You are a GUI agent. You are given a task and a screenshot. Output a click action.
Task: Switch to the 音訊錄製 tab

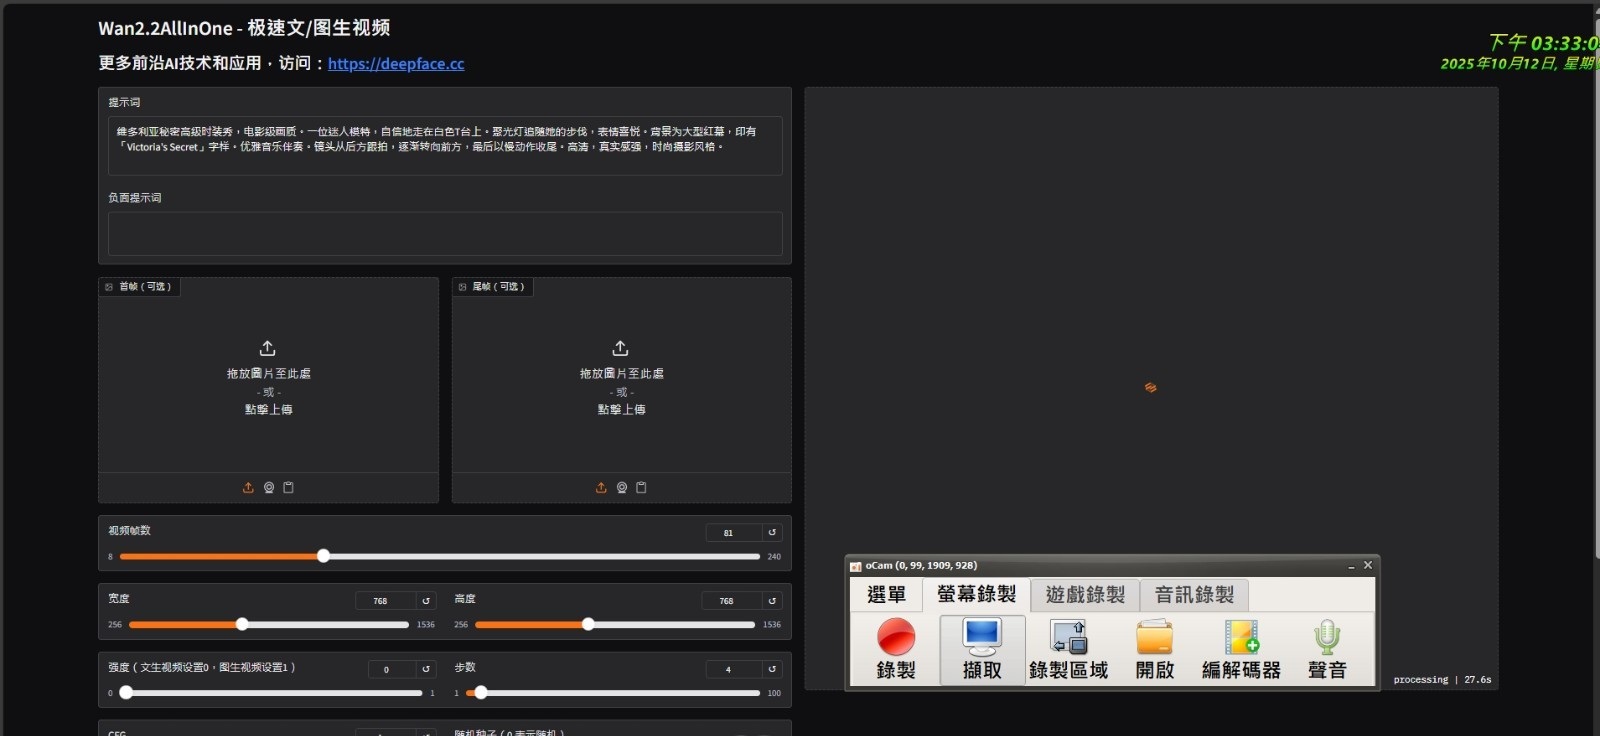click(x=1194, y=595)
